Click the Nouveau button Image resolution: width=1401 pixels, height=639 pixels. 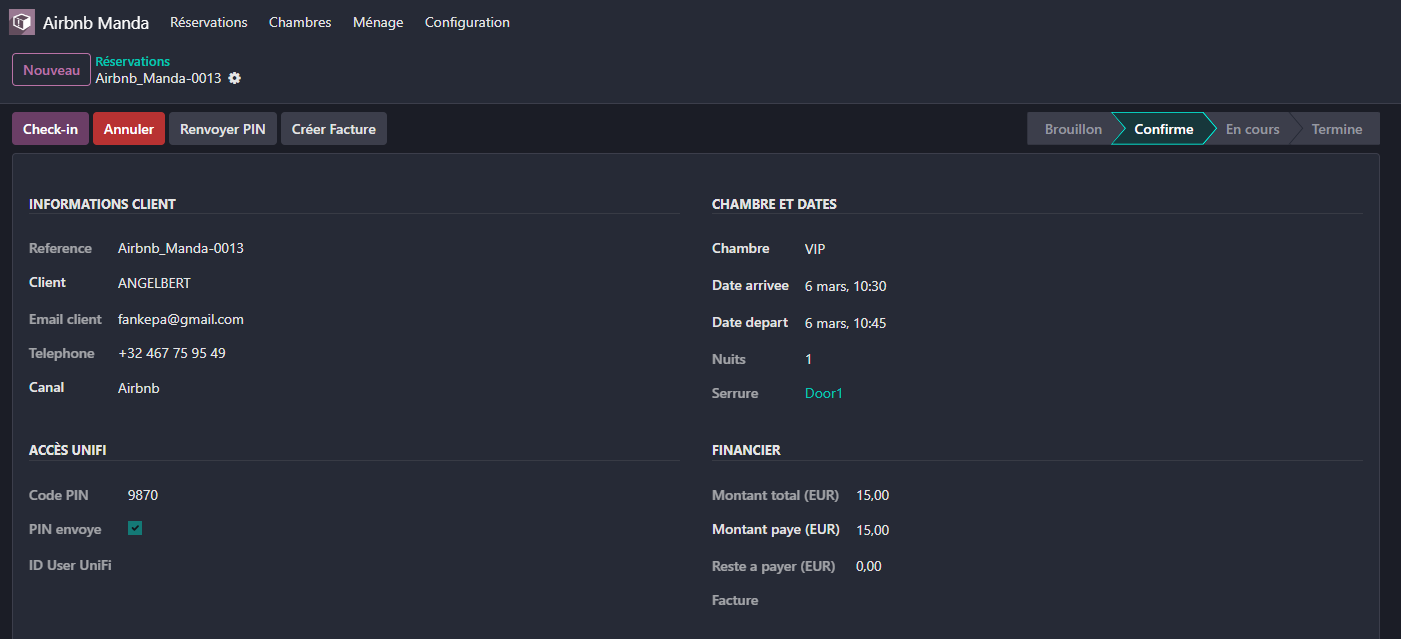click(51, 70)
